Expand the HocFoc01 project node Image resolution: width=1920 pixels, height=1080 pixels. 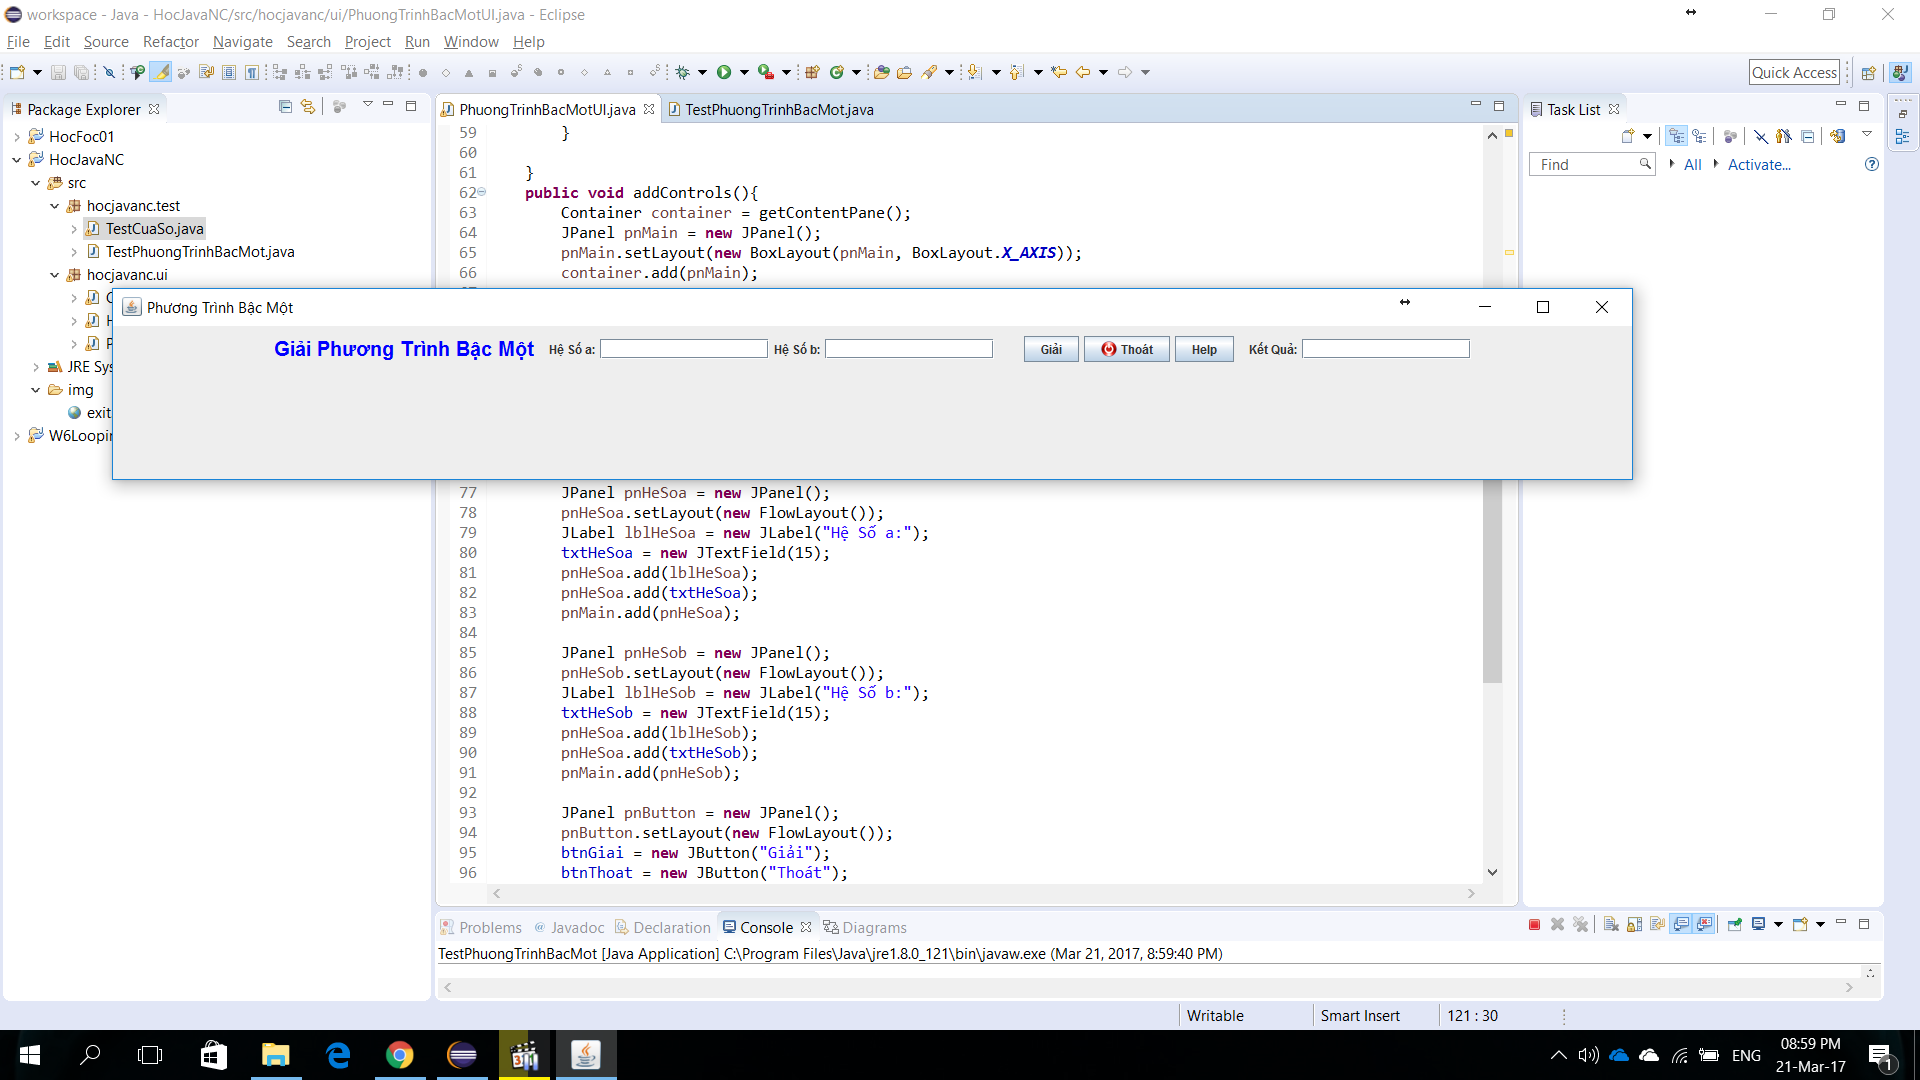[17, 137]
